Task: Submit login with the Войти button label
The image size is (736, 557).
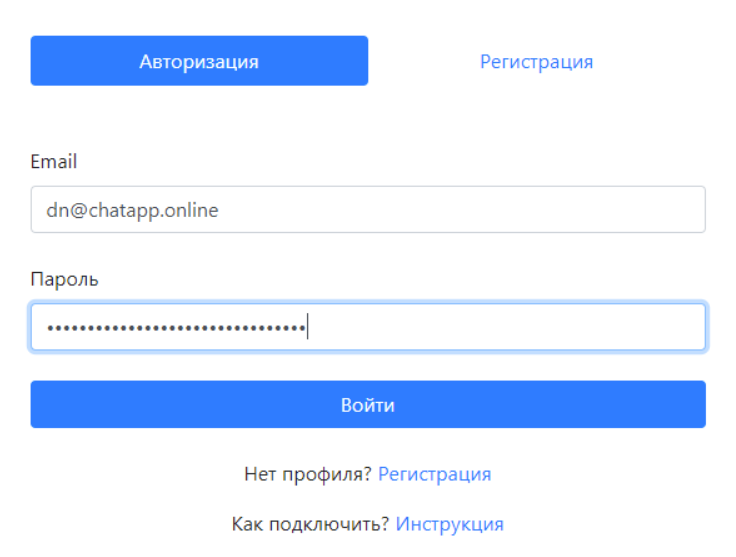Action: point(368,405)
